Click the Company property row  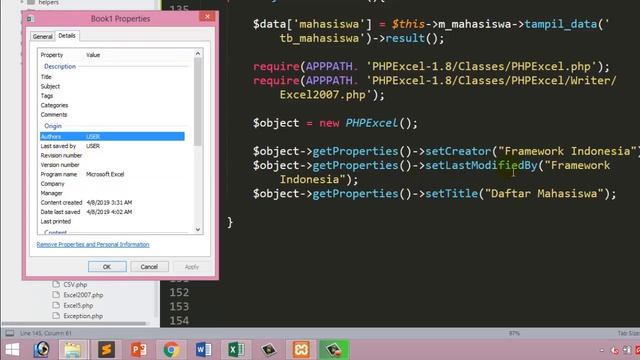tap(112, 183)
